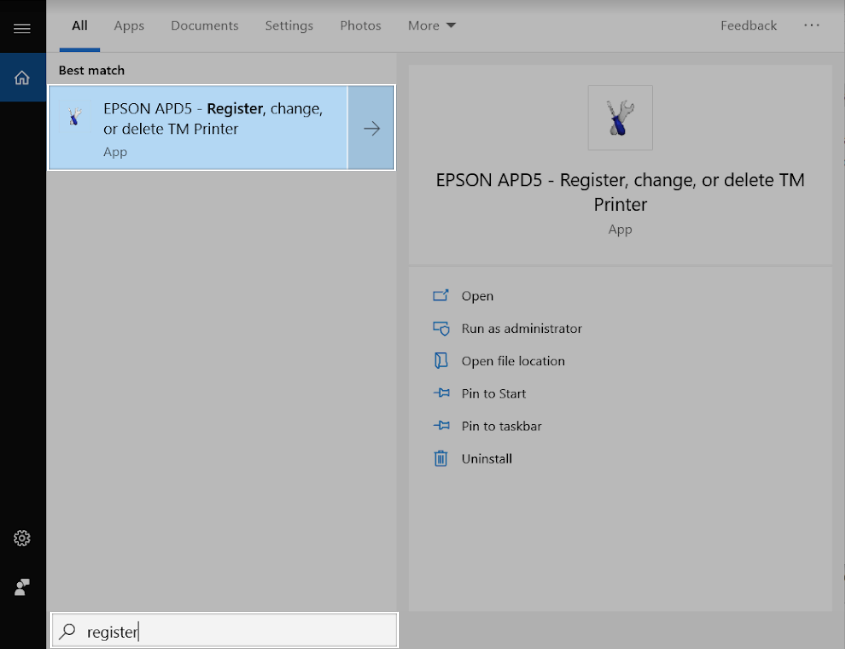This screenshot has height=649, width=845.
Task: Click the search magnifier icon
Action: (68, 631)
